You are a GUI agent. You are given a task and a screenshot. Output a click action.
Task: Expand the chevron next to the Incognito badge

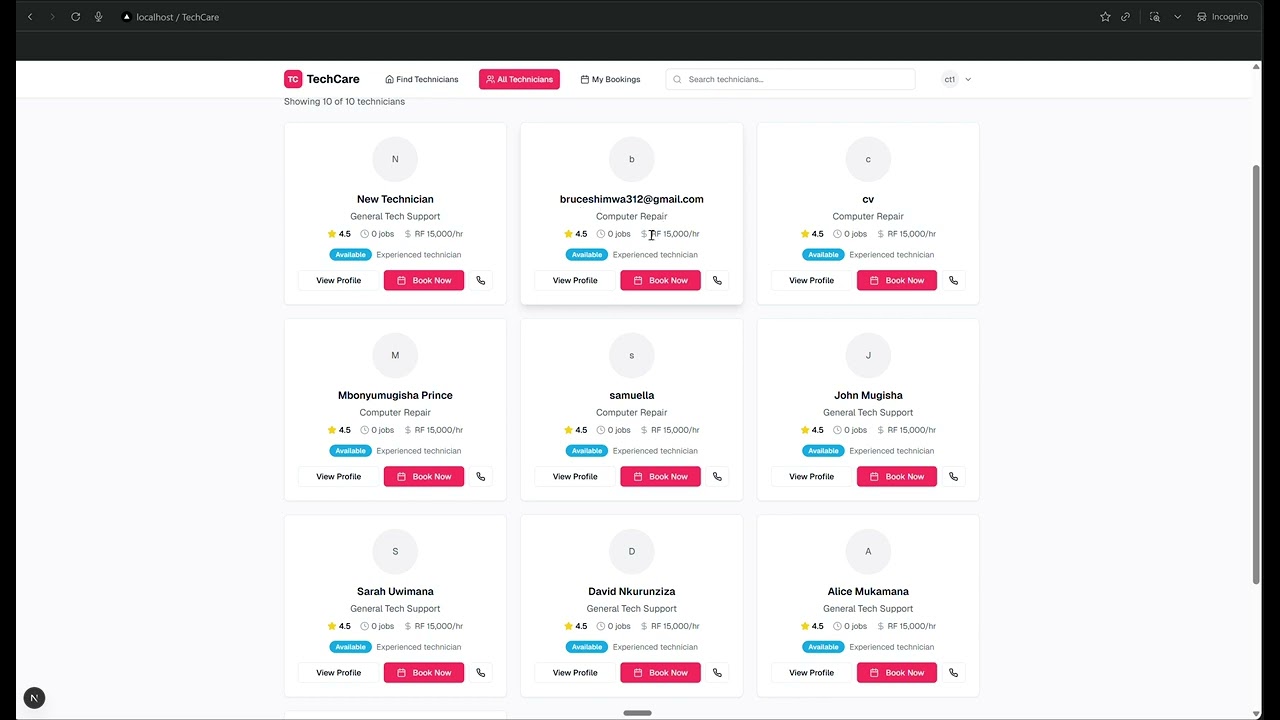(x=1177, y=16)
